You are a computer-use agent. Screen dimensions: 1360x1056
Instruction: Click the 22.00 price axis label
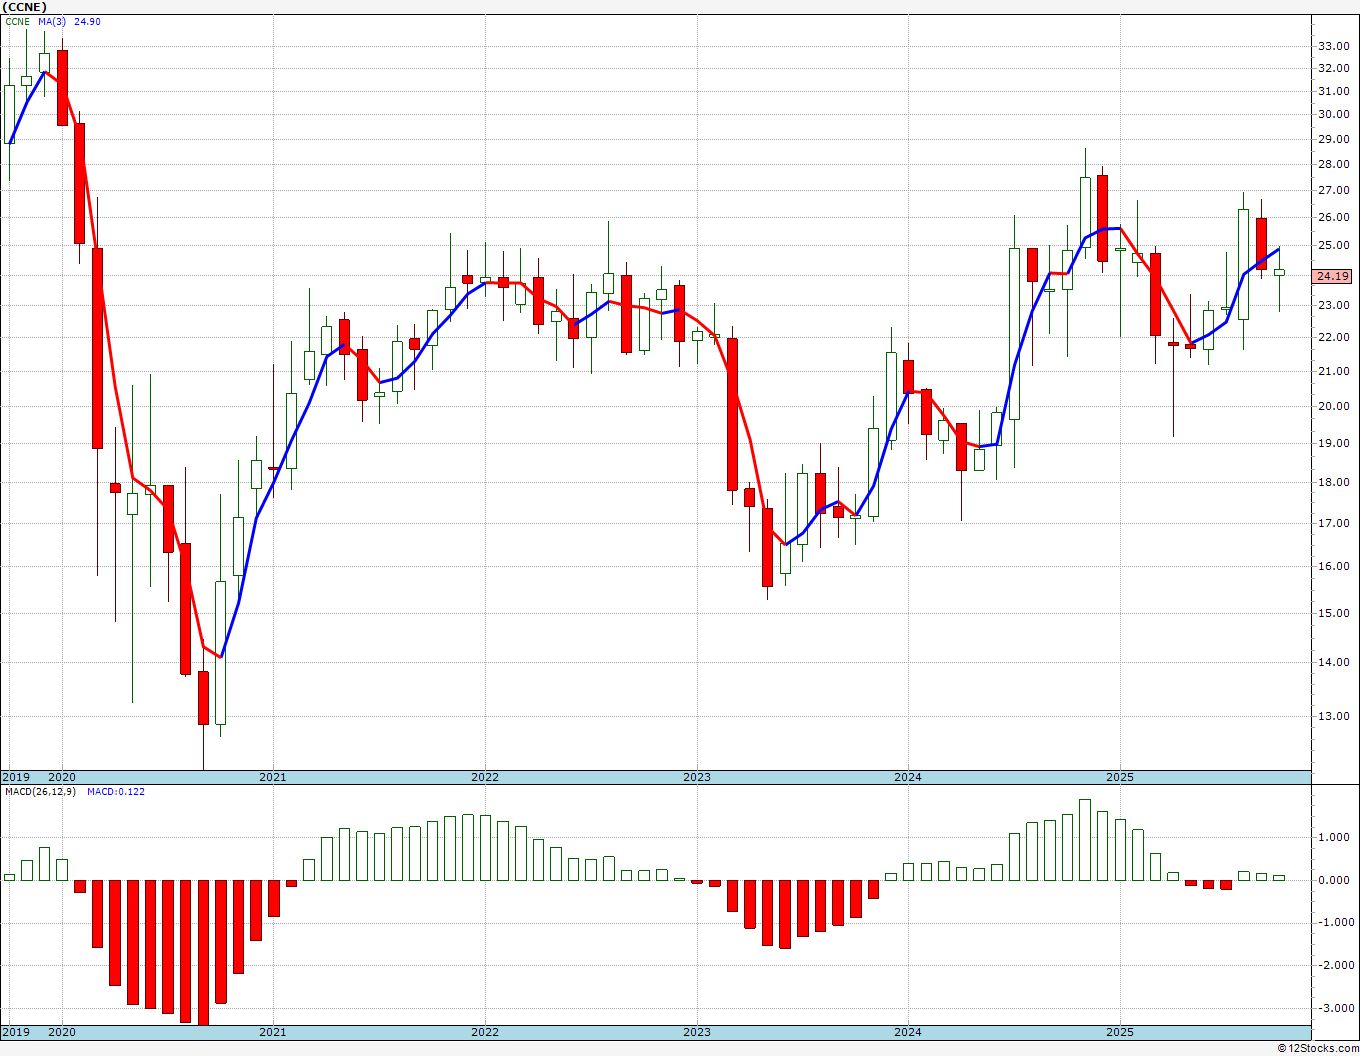1332,337
